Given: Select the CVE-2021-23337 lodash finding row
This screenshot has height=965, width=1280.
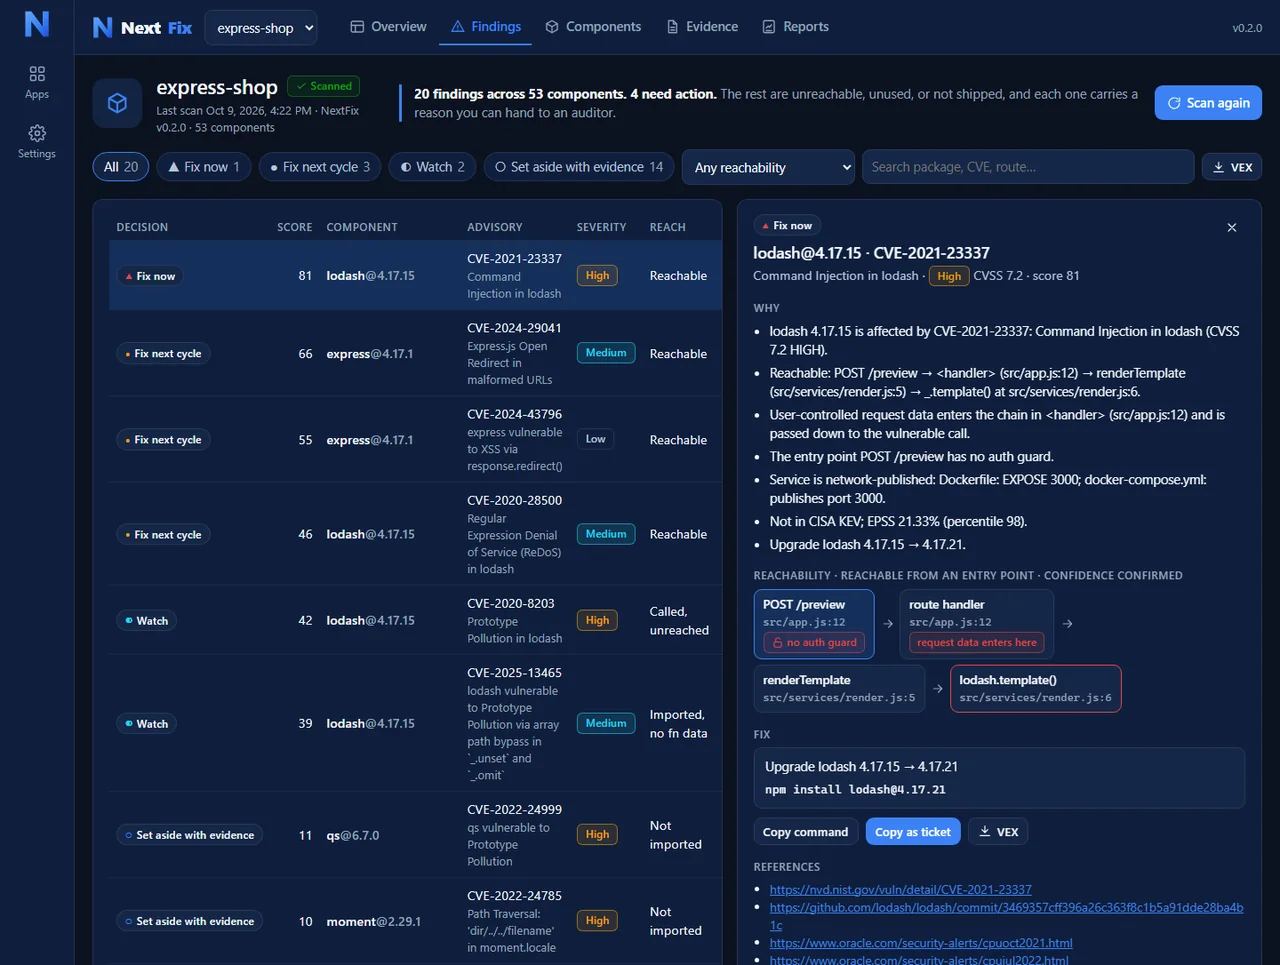Looking at the screenshot, I should point(415,276).
